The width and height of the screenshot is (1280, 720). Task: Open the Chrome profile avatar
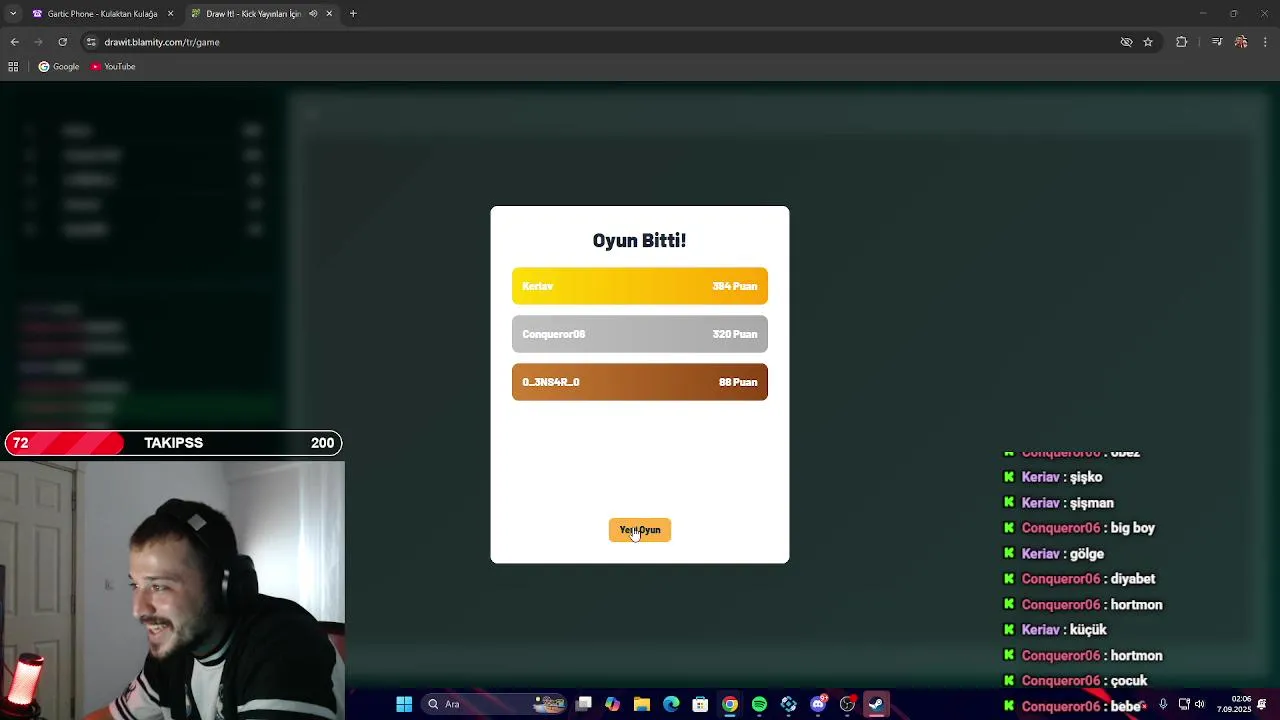pos(1241,42)
